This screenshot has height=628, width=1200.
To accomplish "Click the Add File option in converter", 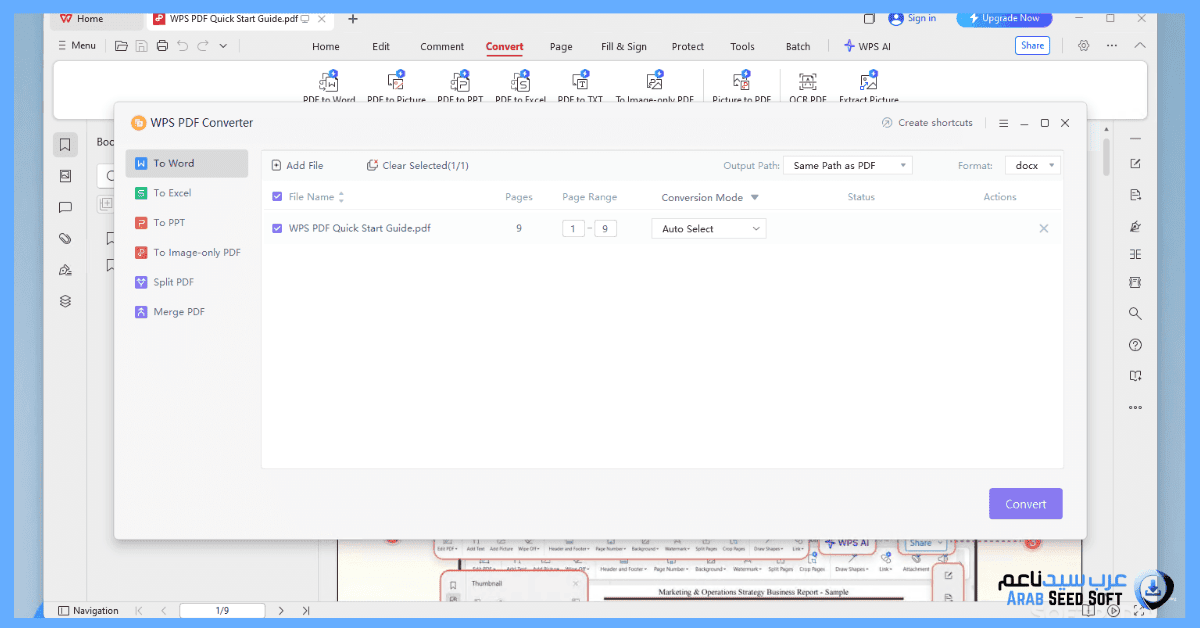I will 300,165.
